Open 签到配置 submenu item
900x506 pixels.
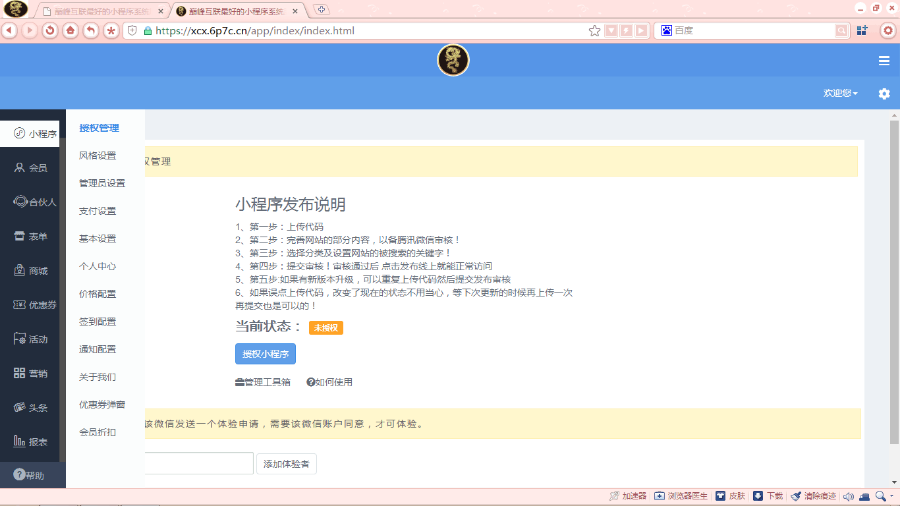click(x=98, y=321)
